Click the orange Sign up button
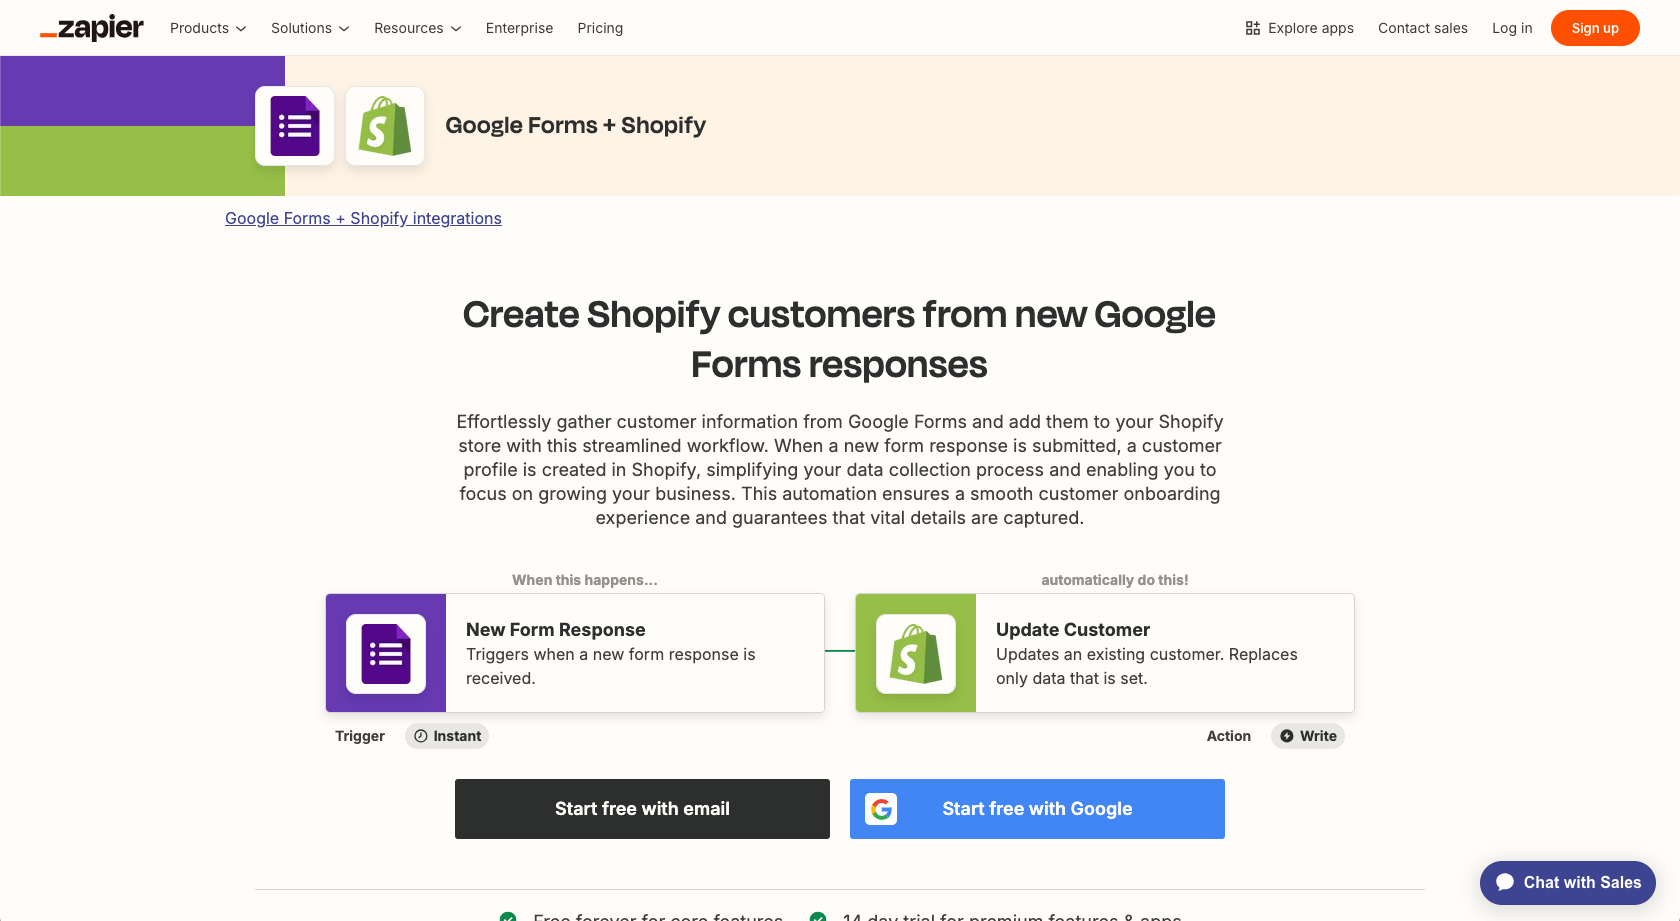Image resolution: width=1680 pixels, height=921 pixels. coord(1594,28)
